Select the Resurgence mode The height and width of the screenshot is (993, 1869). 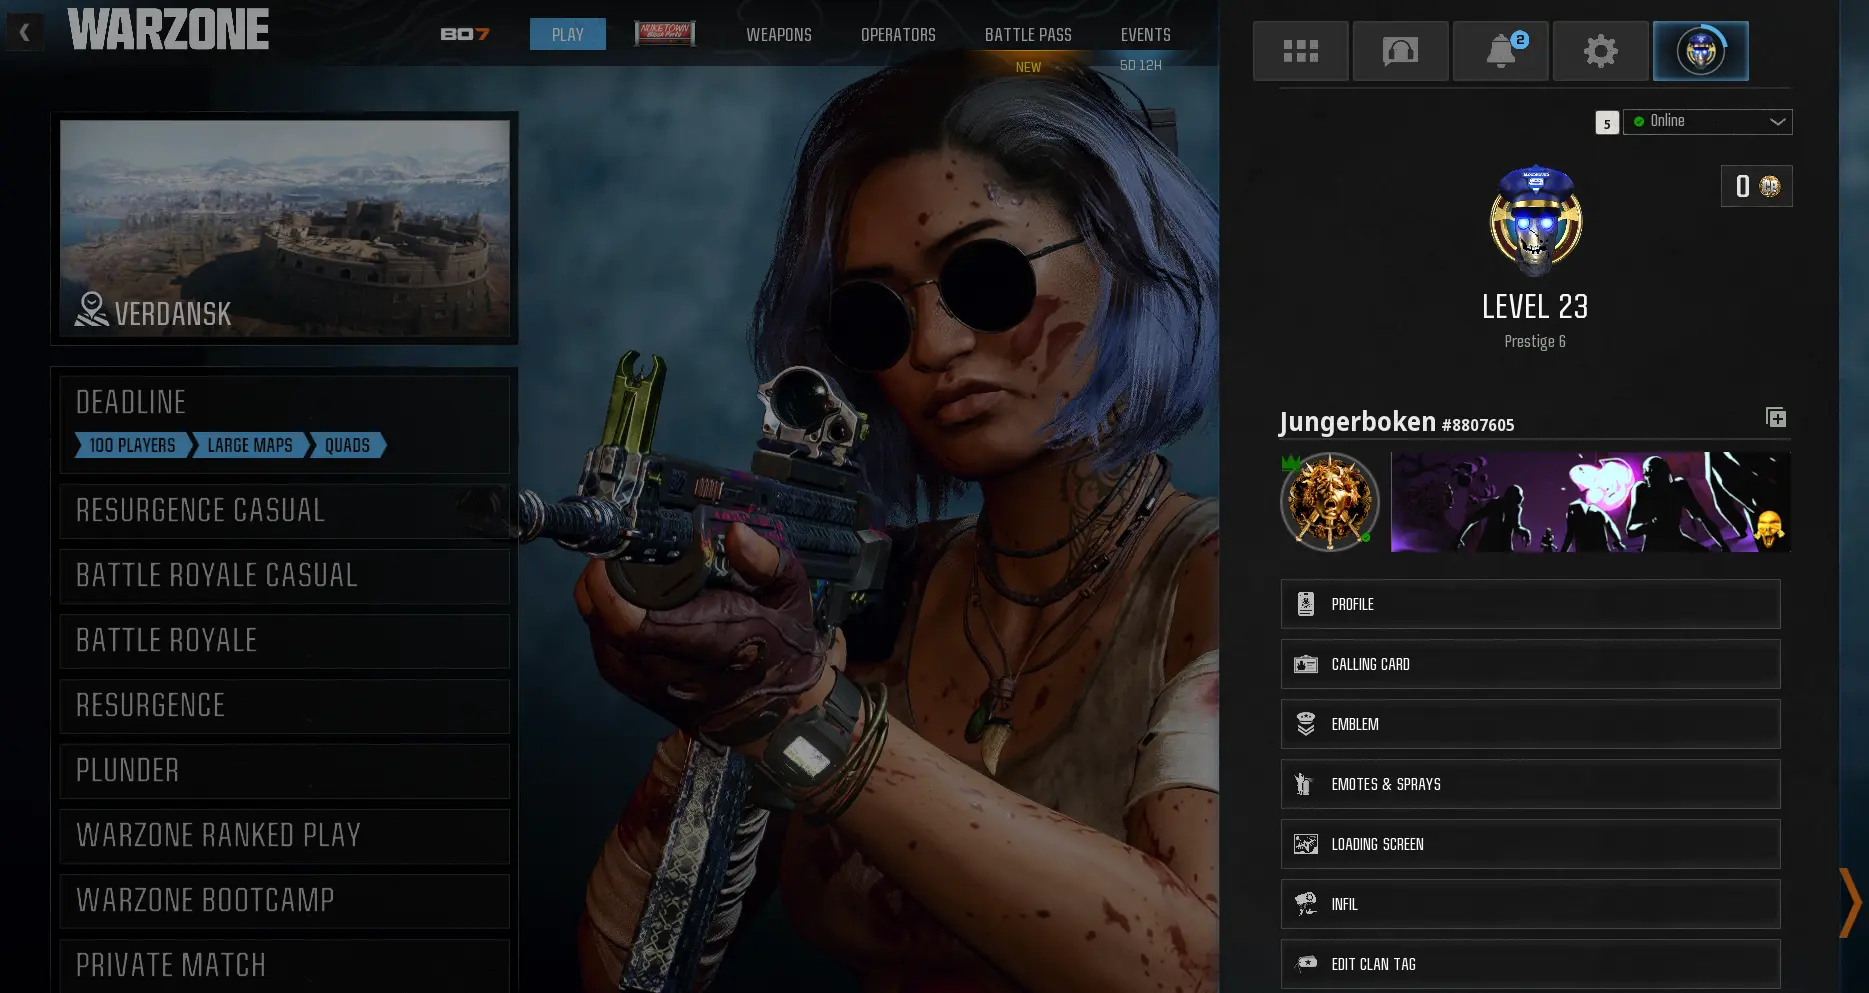coord(285,706)
